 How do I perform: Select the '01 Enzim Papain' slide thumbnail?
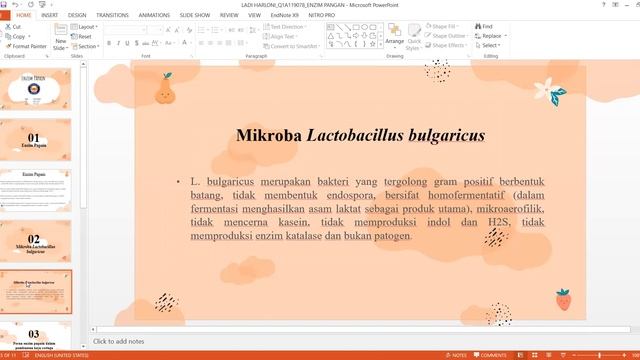[35, 140]
